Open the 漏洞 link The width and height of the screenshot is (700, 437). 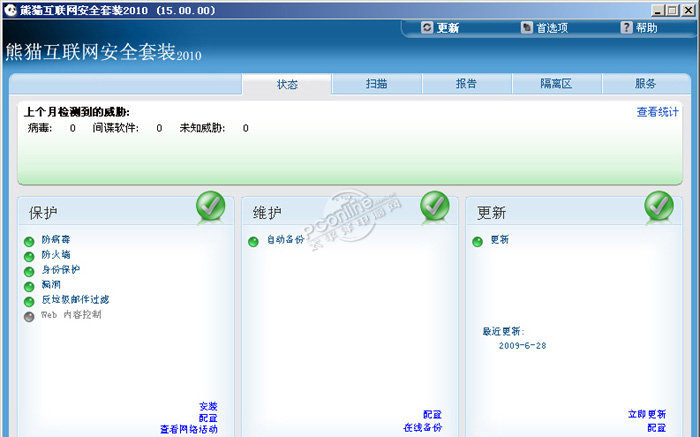click(x=51, y=284)
